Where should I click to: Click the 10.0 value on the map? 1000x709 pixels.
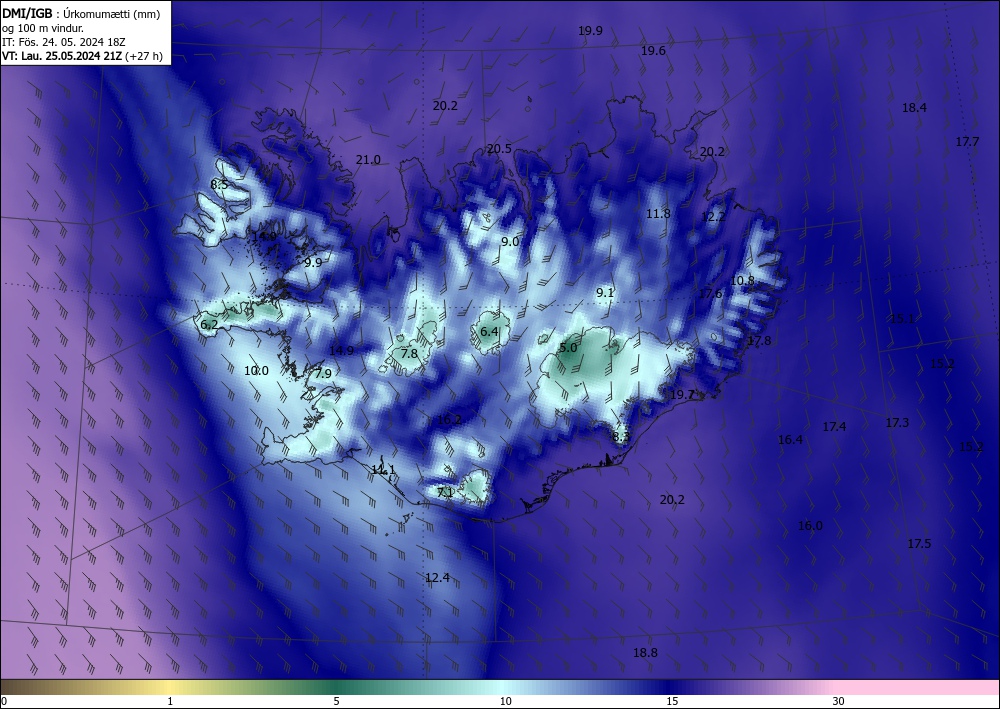click(x=256, y=370)
